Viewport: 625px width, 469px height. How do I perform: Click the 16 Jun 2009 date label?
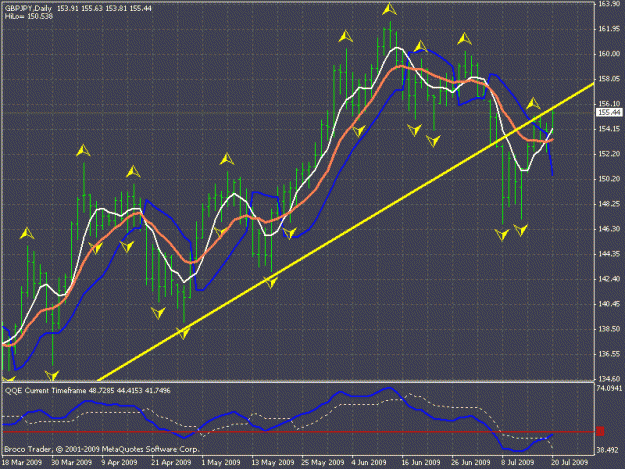[x=421, y=462]
